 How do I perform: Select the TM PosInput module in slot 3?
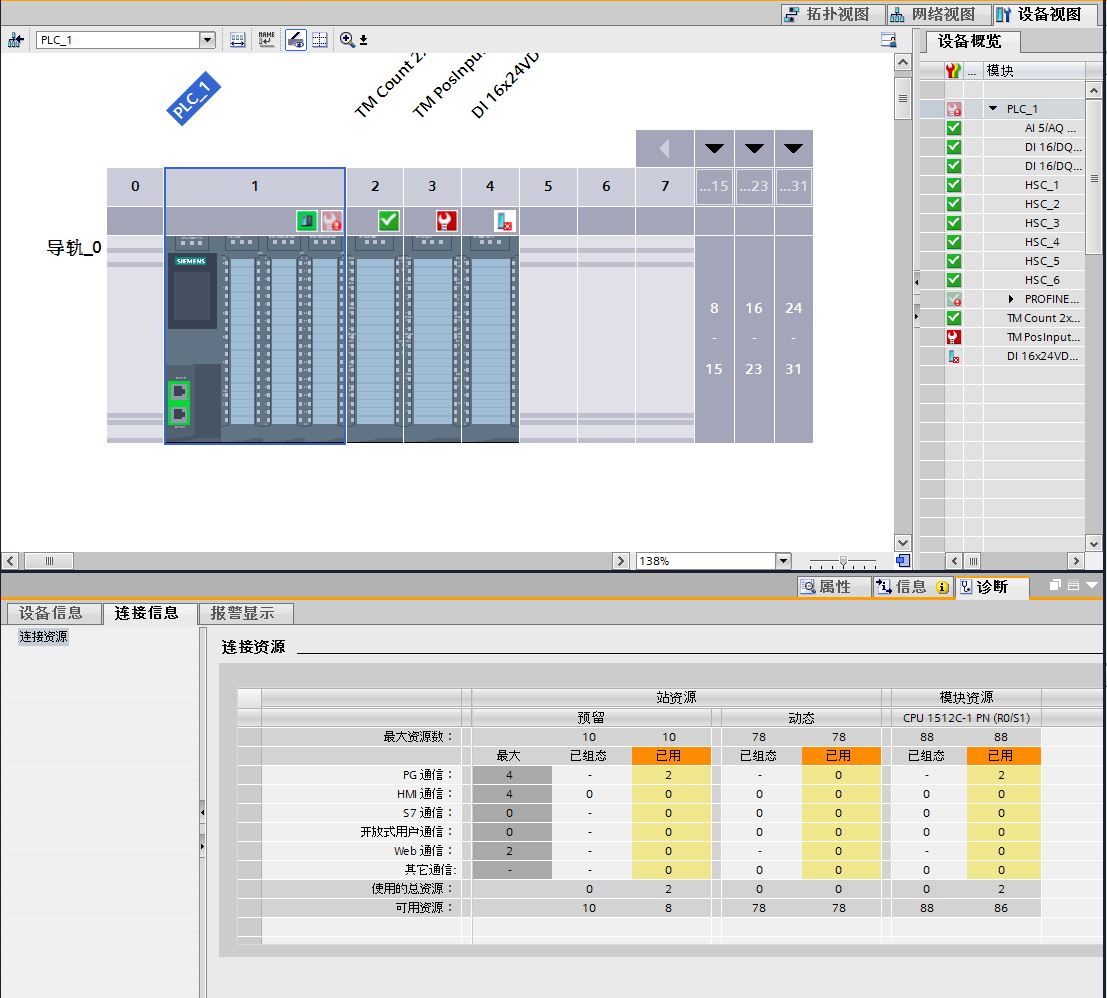pos(432,339)
